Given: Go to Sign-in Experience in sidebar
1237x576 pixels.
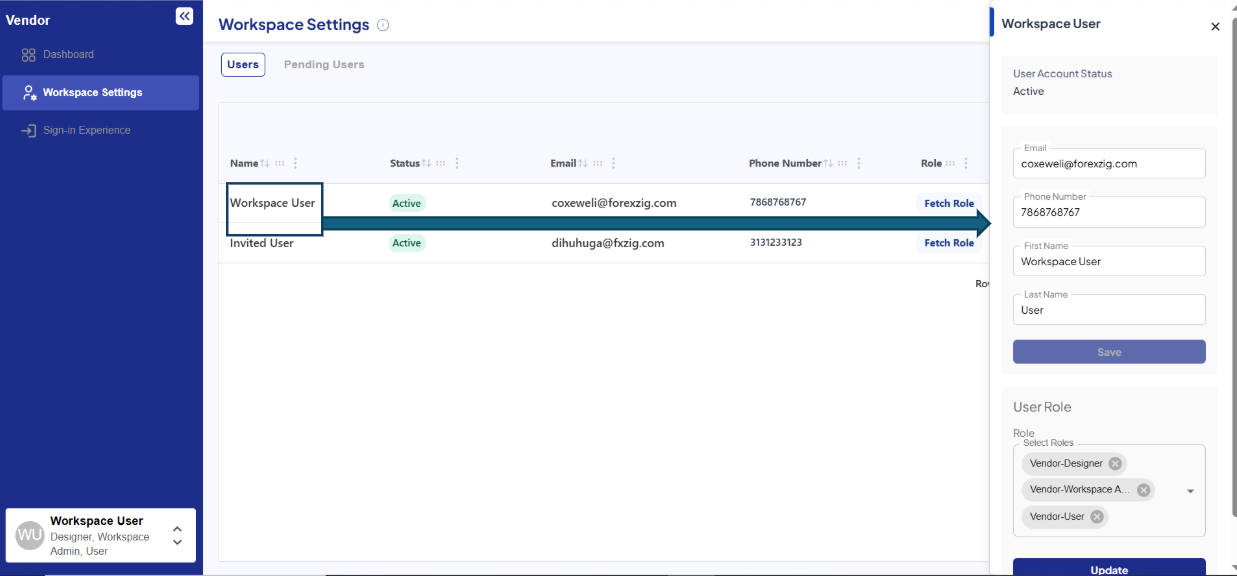Looking at the screenshot, I should (86, 130).
